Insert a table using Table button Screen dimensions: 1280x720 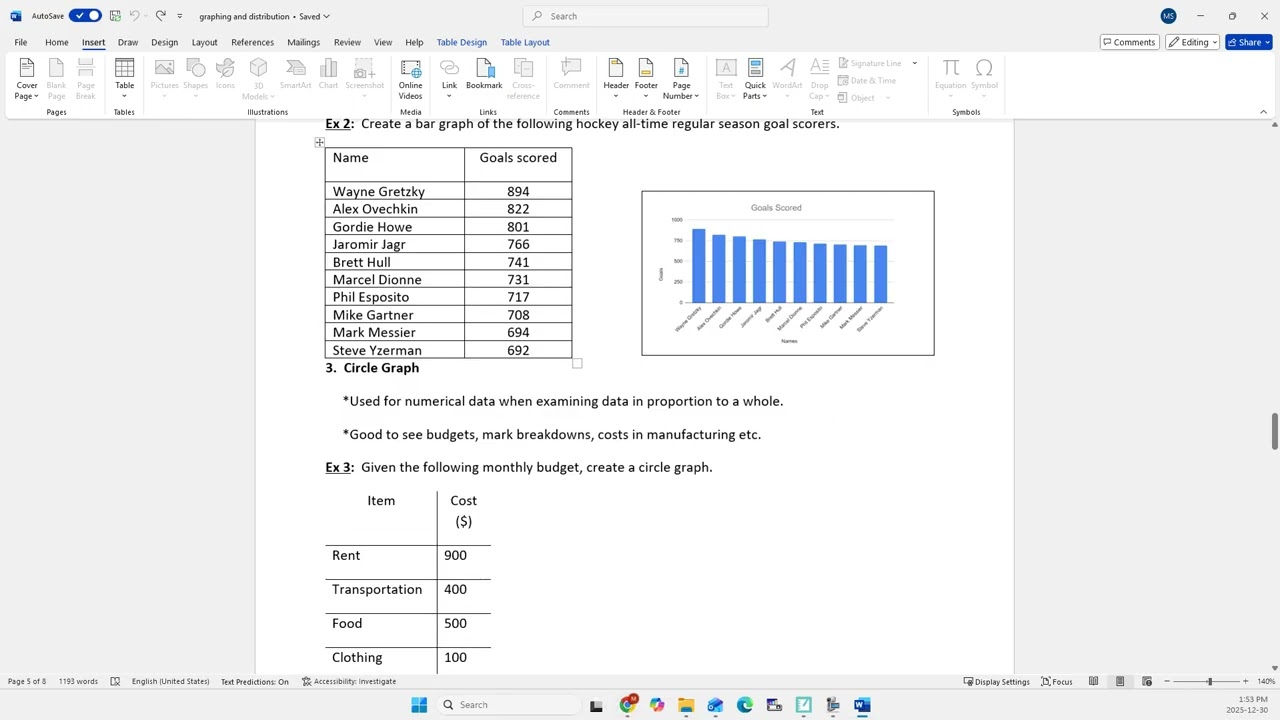tap(124, 79)
